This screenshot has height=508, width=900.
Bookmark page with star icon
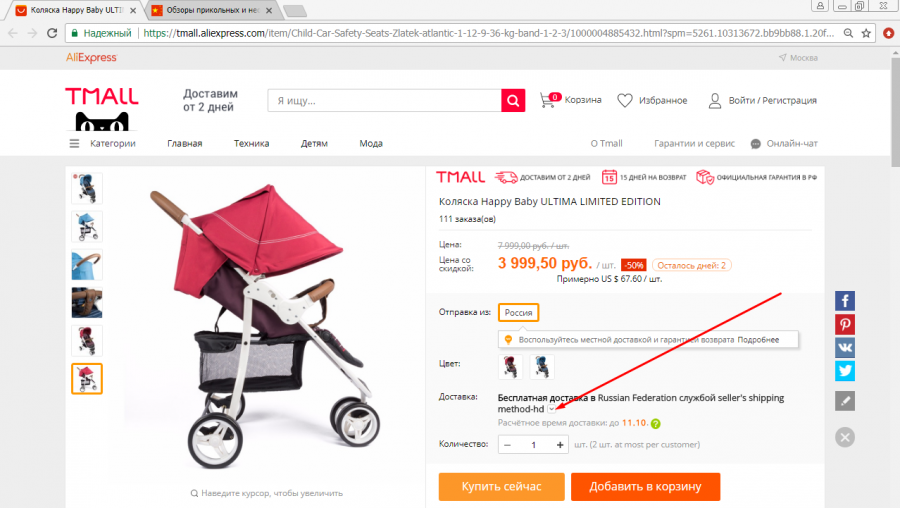click(x=866, y=33)
